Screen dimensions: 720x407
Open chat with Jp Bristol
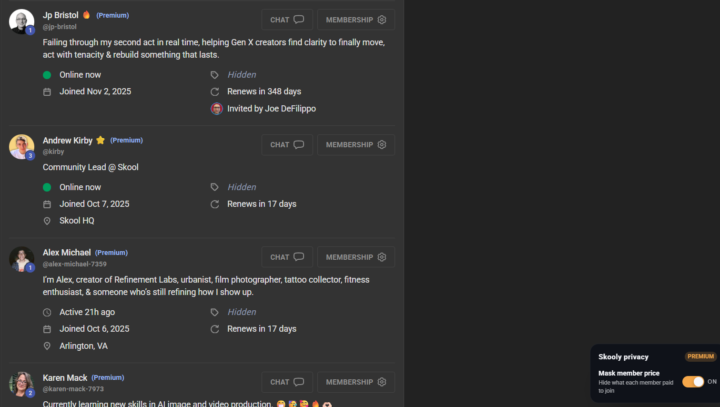pyautogui.click(x=287, y=20)
